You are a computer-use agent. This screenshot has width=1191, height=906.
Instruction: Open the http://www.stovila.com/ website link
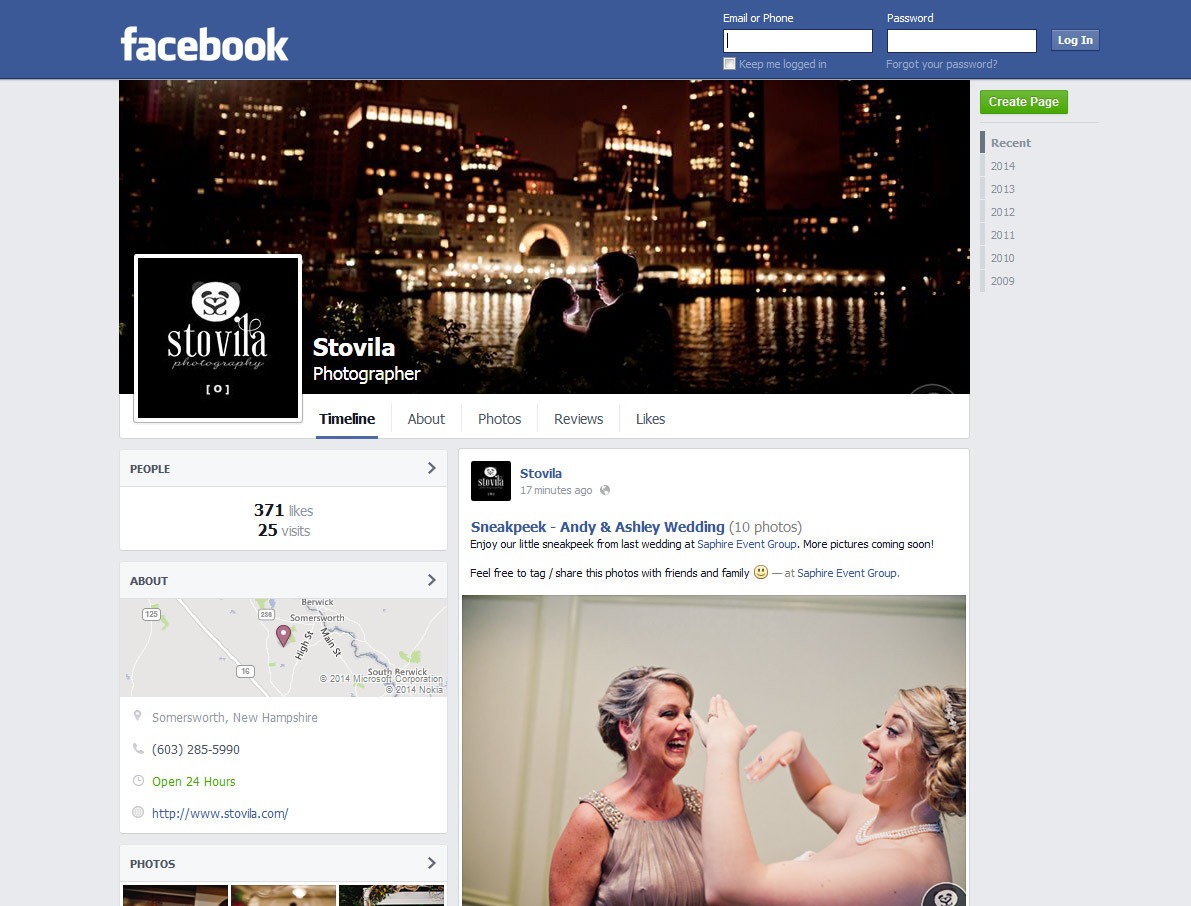click(220, 813)
